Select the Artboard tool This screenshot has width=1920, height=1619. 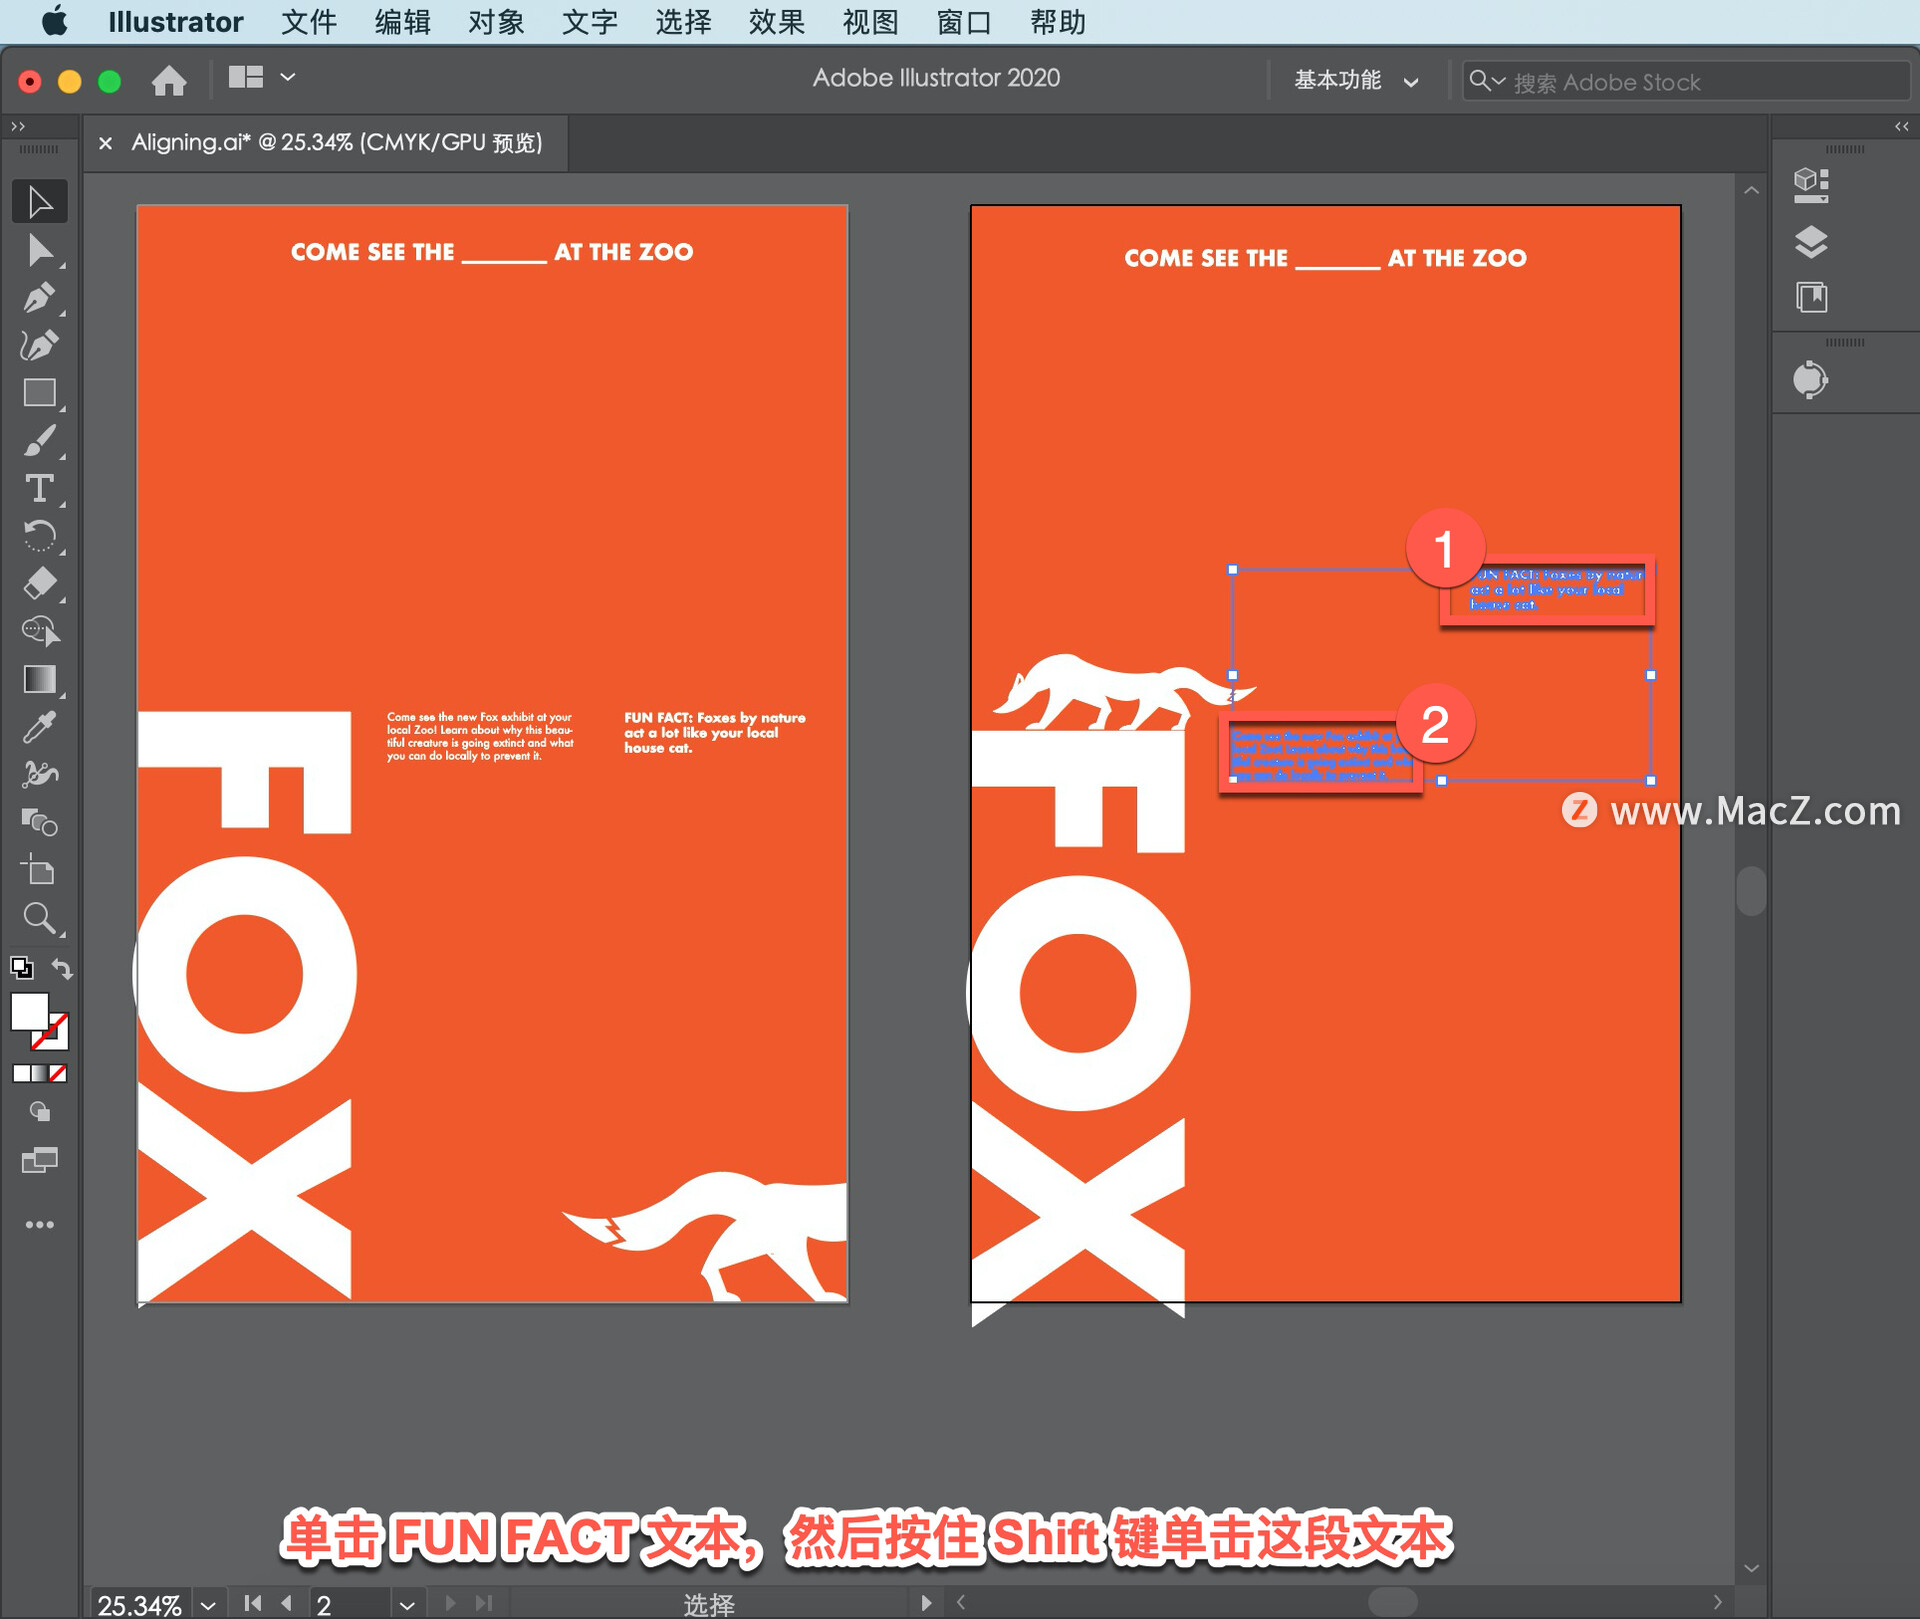point(40,871)
